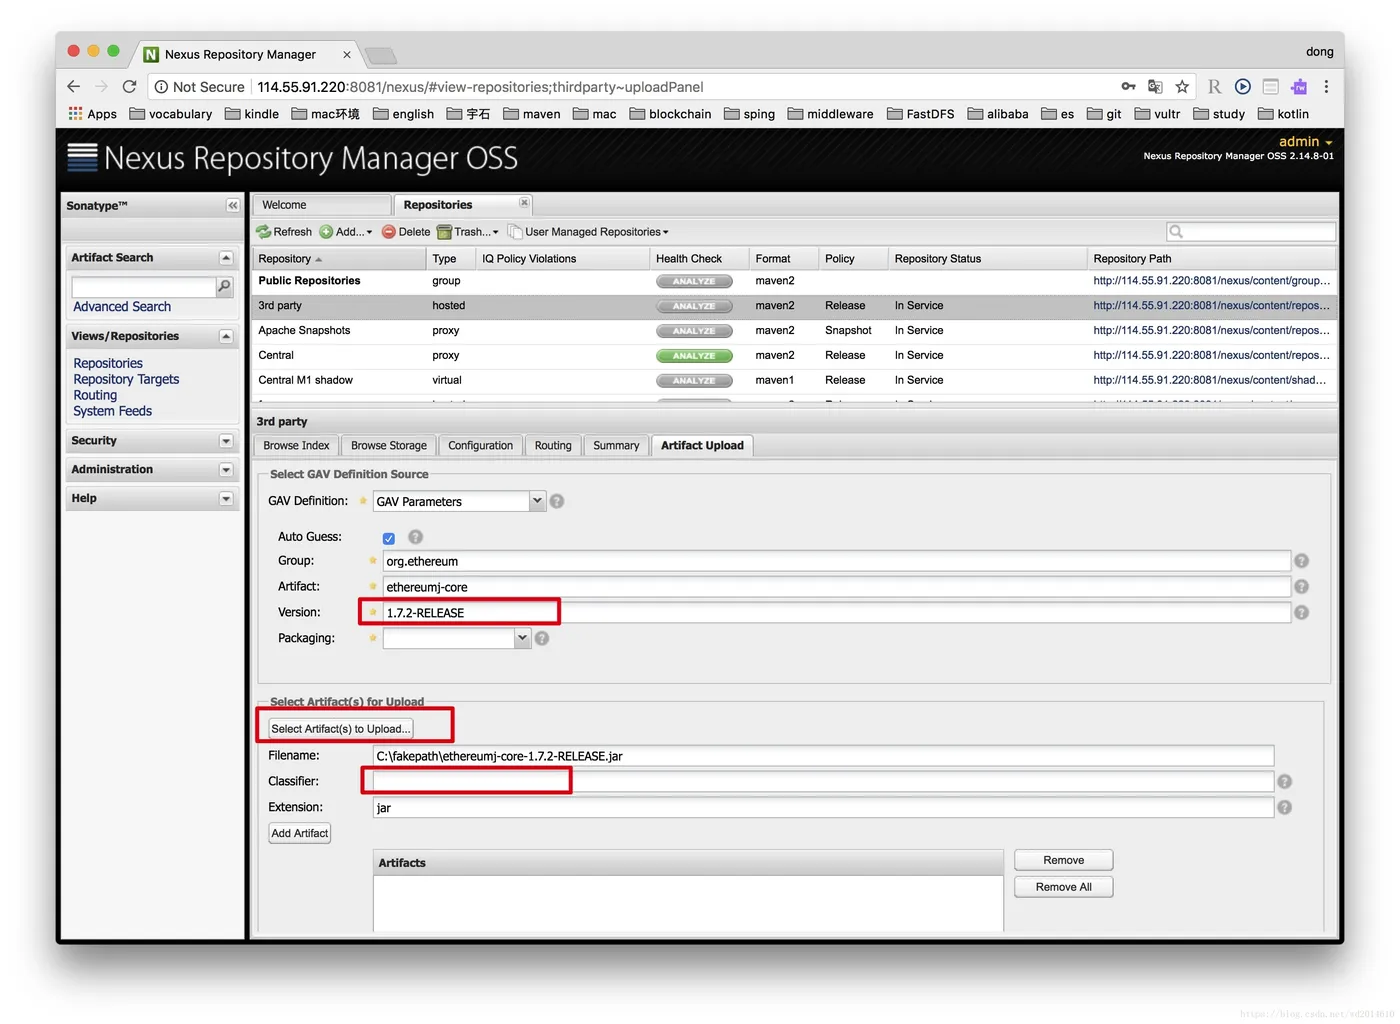Click Select Artifact(s) to Upload button

[341, 729]
